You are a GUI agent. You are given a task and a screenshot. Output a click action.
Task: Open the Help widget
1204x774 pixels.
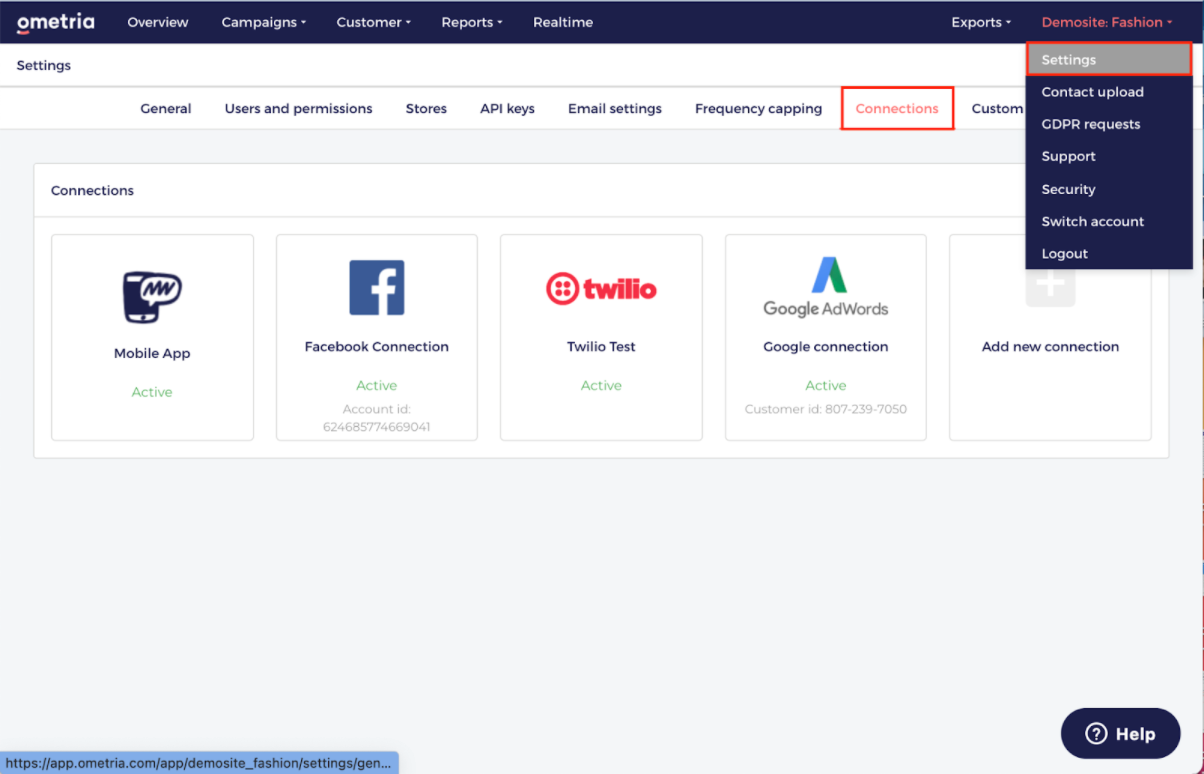1120,733
